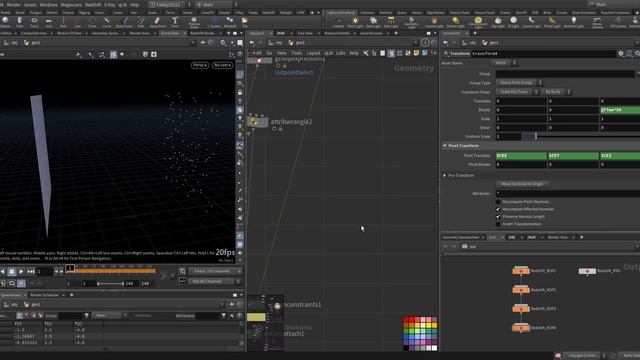Toggle real time playback button

tap(21, 283)
